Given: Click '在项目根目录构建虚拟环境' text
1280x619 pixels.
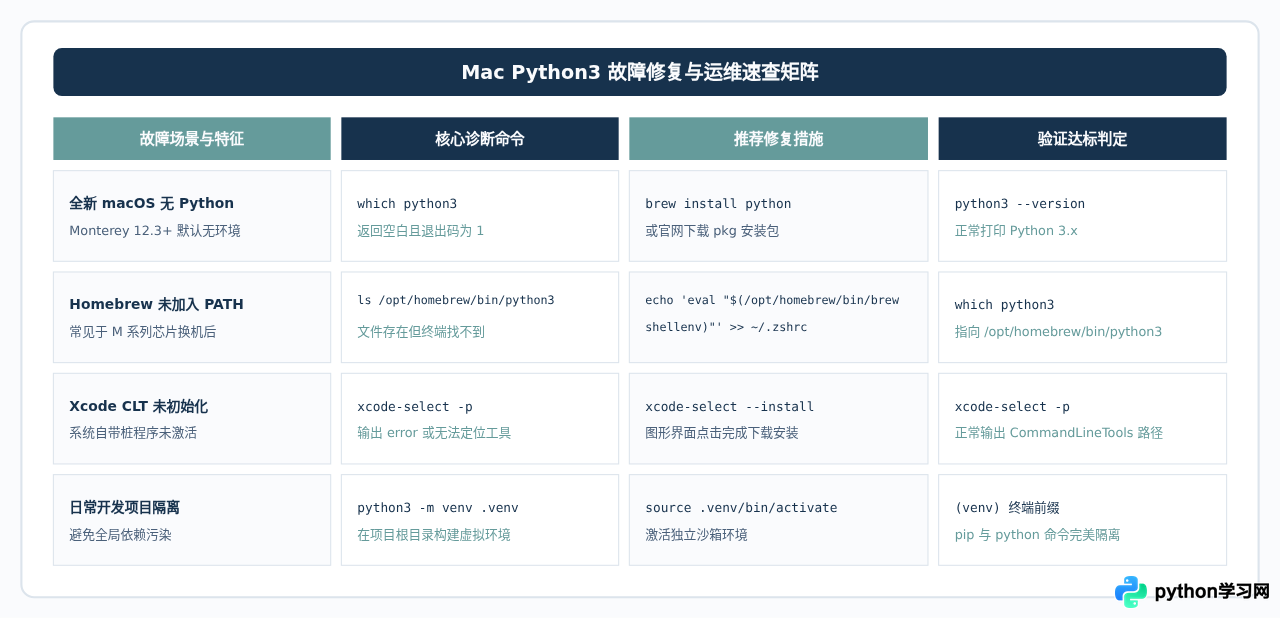Looking at the screenshot, I should pos(434,535).
